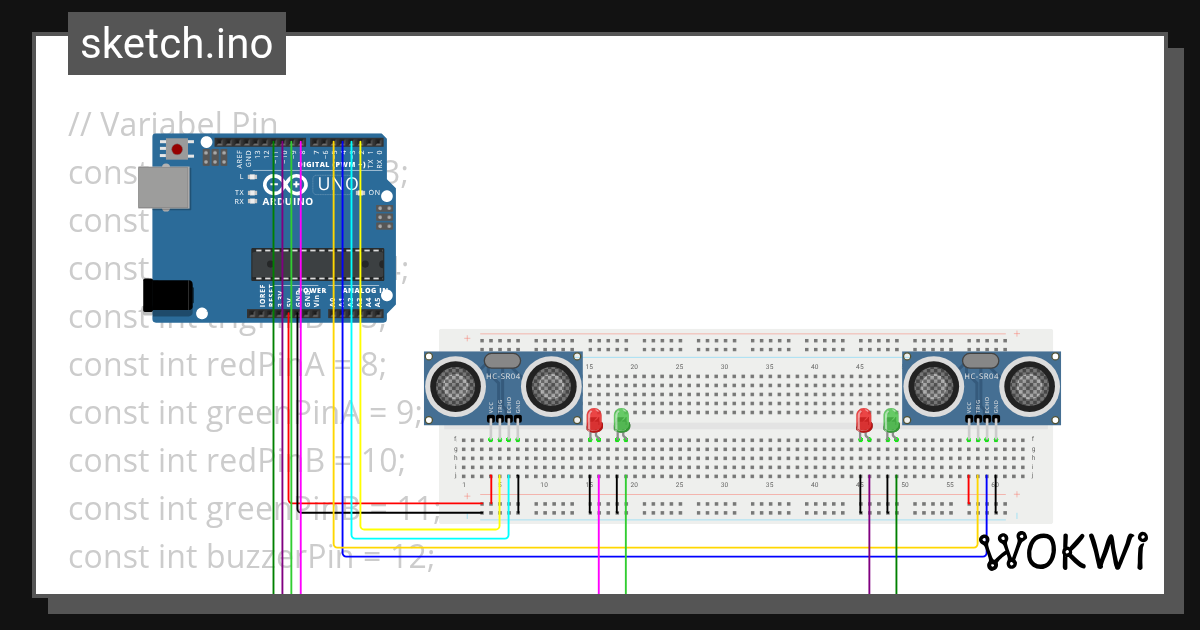1200x630 pixels.
Task: Click the RX indicator LED
Action: tap(252, 202)
